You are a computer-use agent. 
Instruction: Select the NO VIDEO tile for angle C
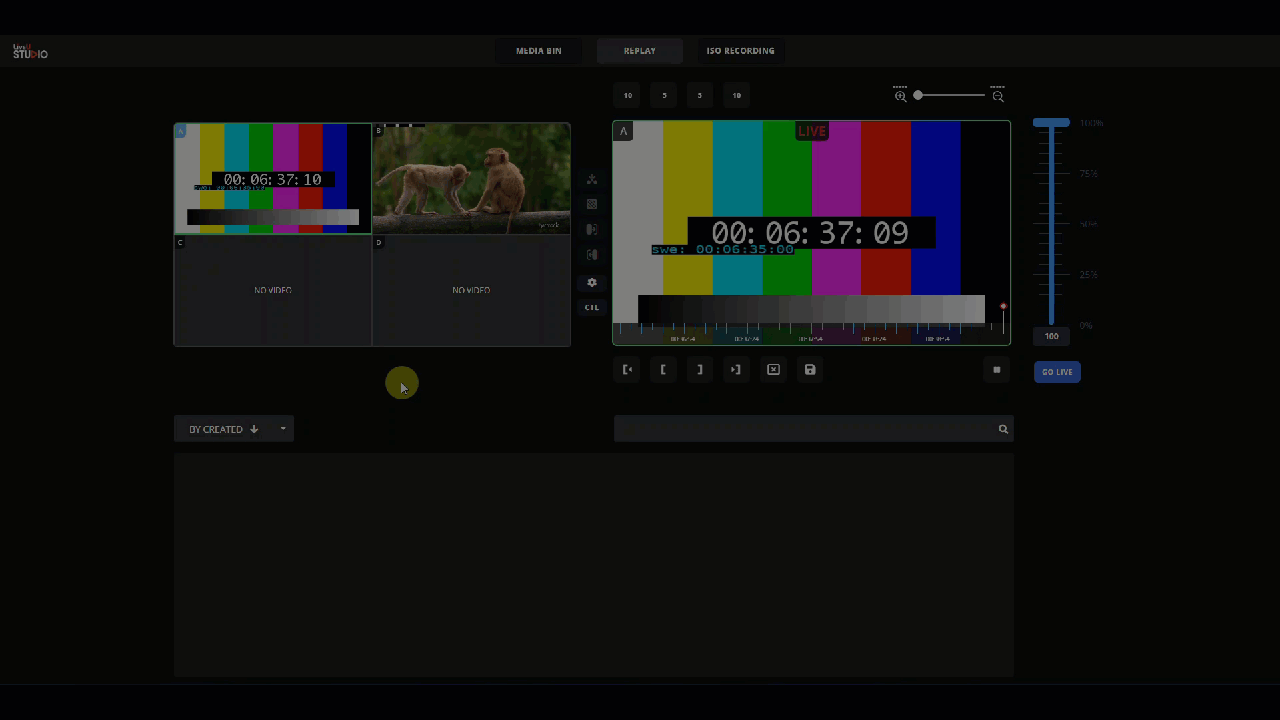[x=273, y=290]
